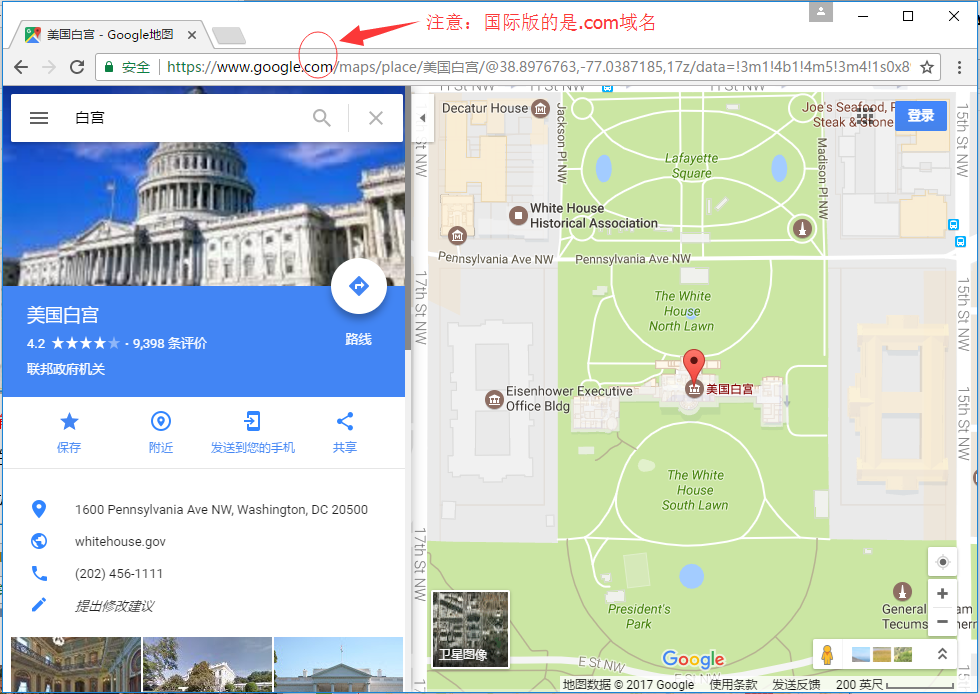Zoom out the map with minus button
The image size is (980, 694).
(x=942, y=621)
